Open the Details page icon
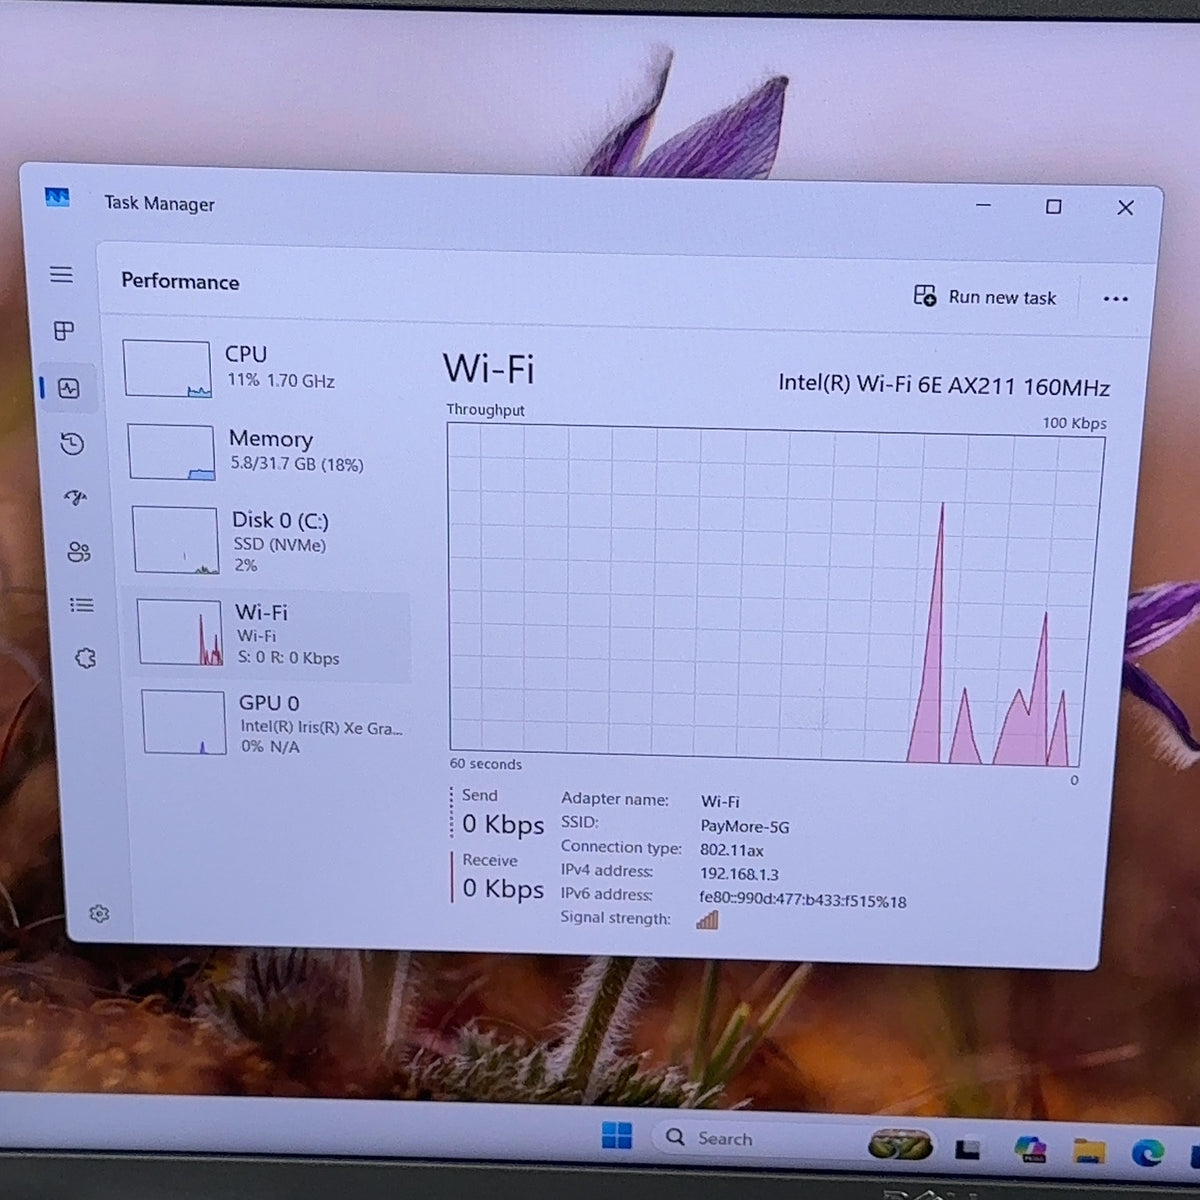Image resolution: width=1200 pixels, height=1200 pixels. pos(82,605)
